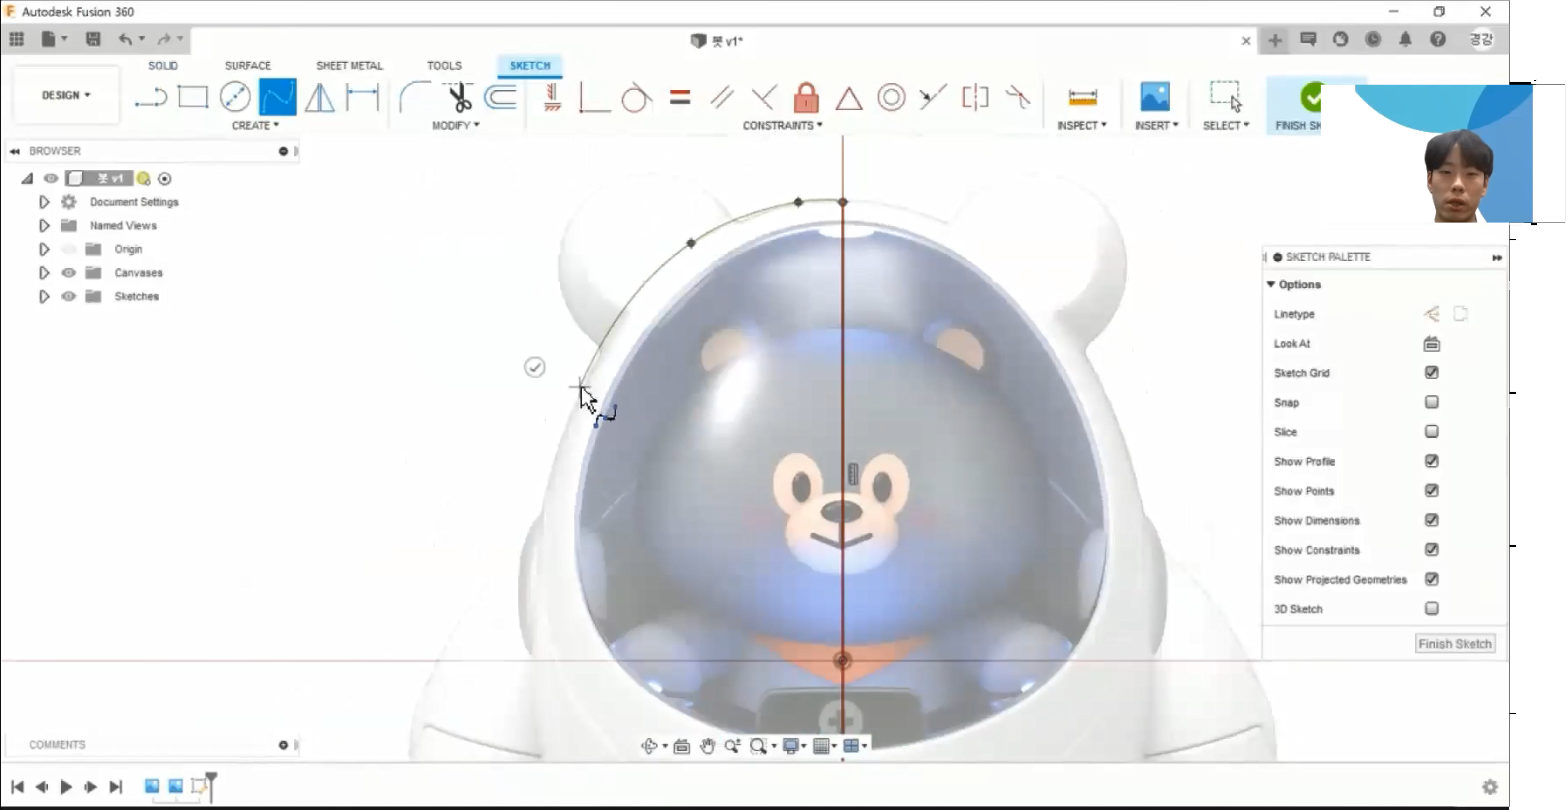The image size is (1568, 810).
Task: Open the INSPECT dropdown menu
Action: [1082, 126]
